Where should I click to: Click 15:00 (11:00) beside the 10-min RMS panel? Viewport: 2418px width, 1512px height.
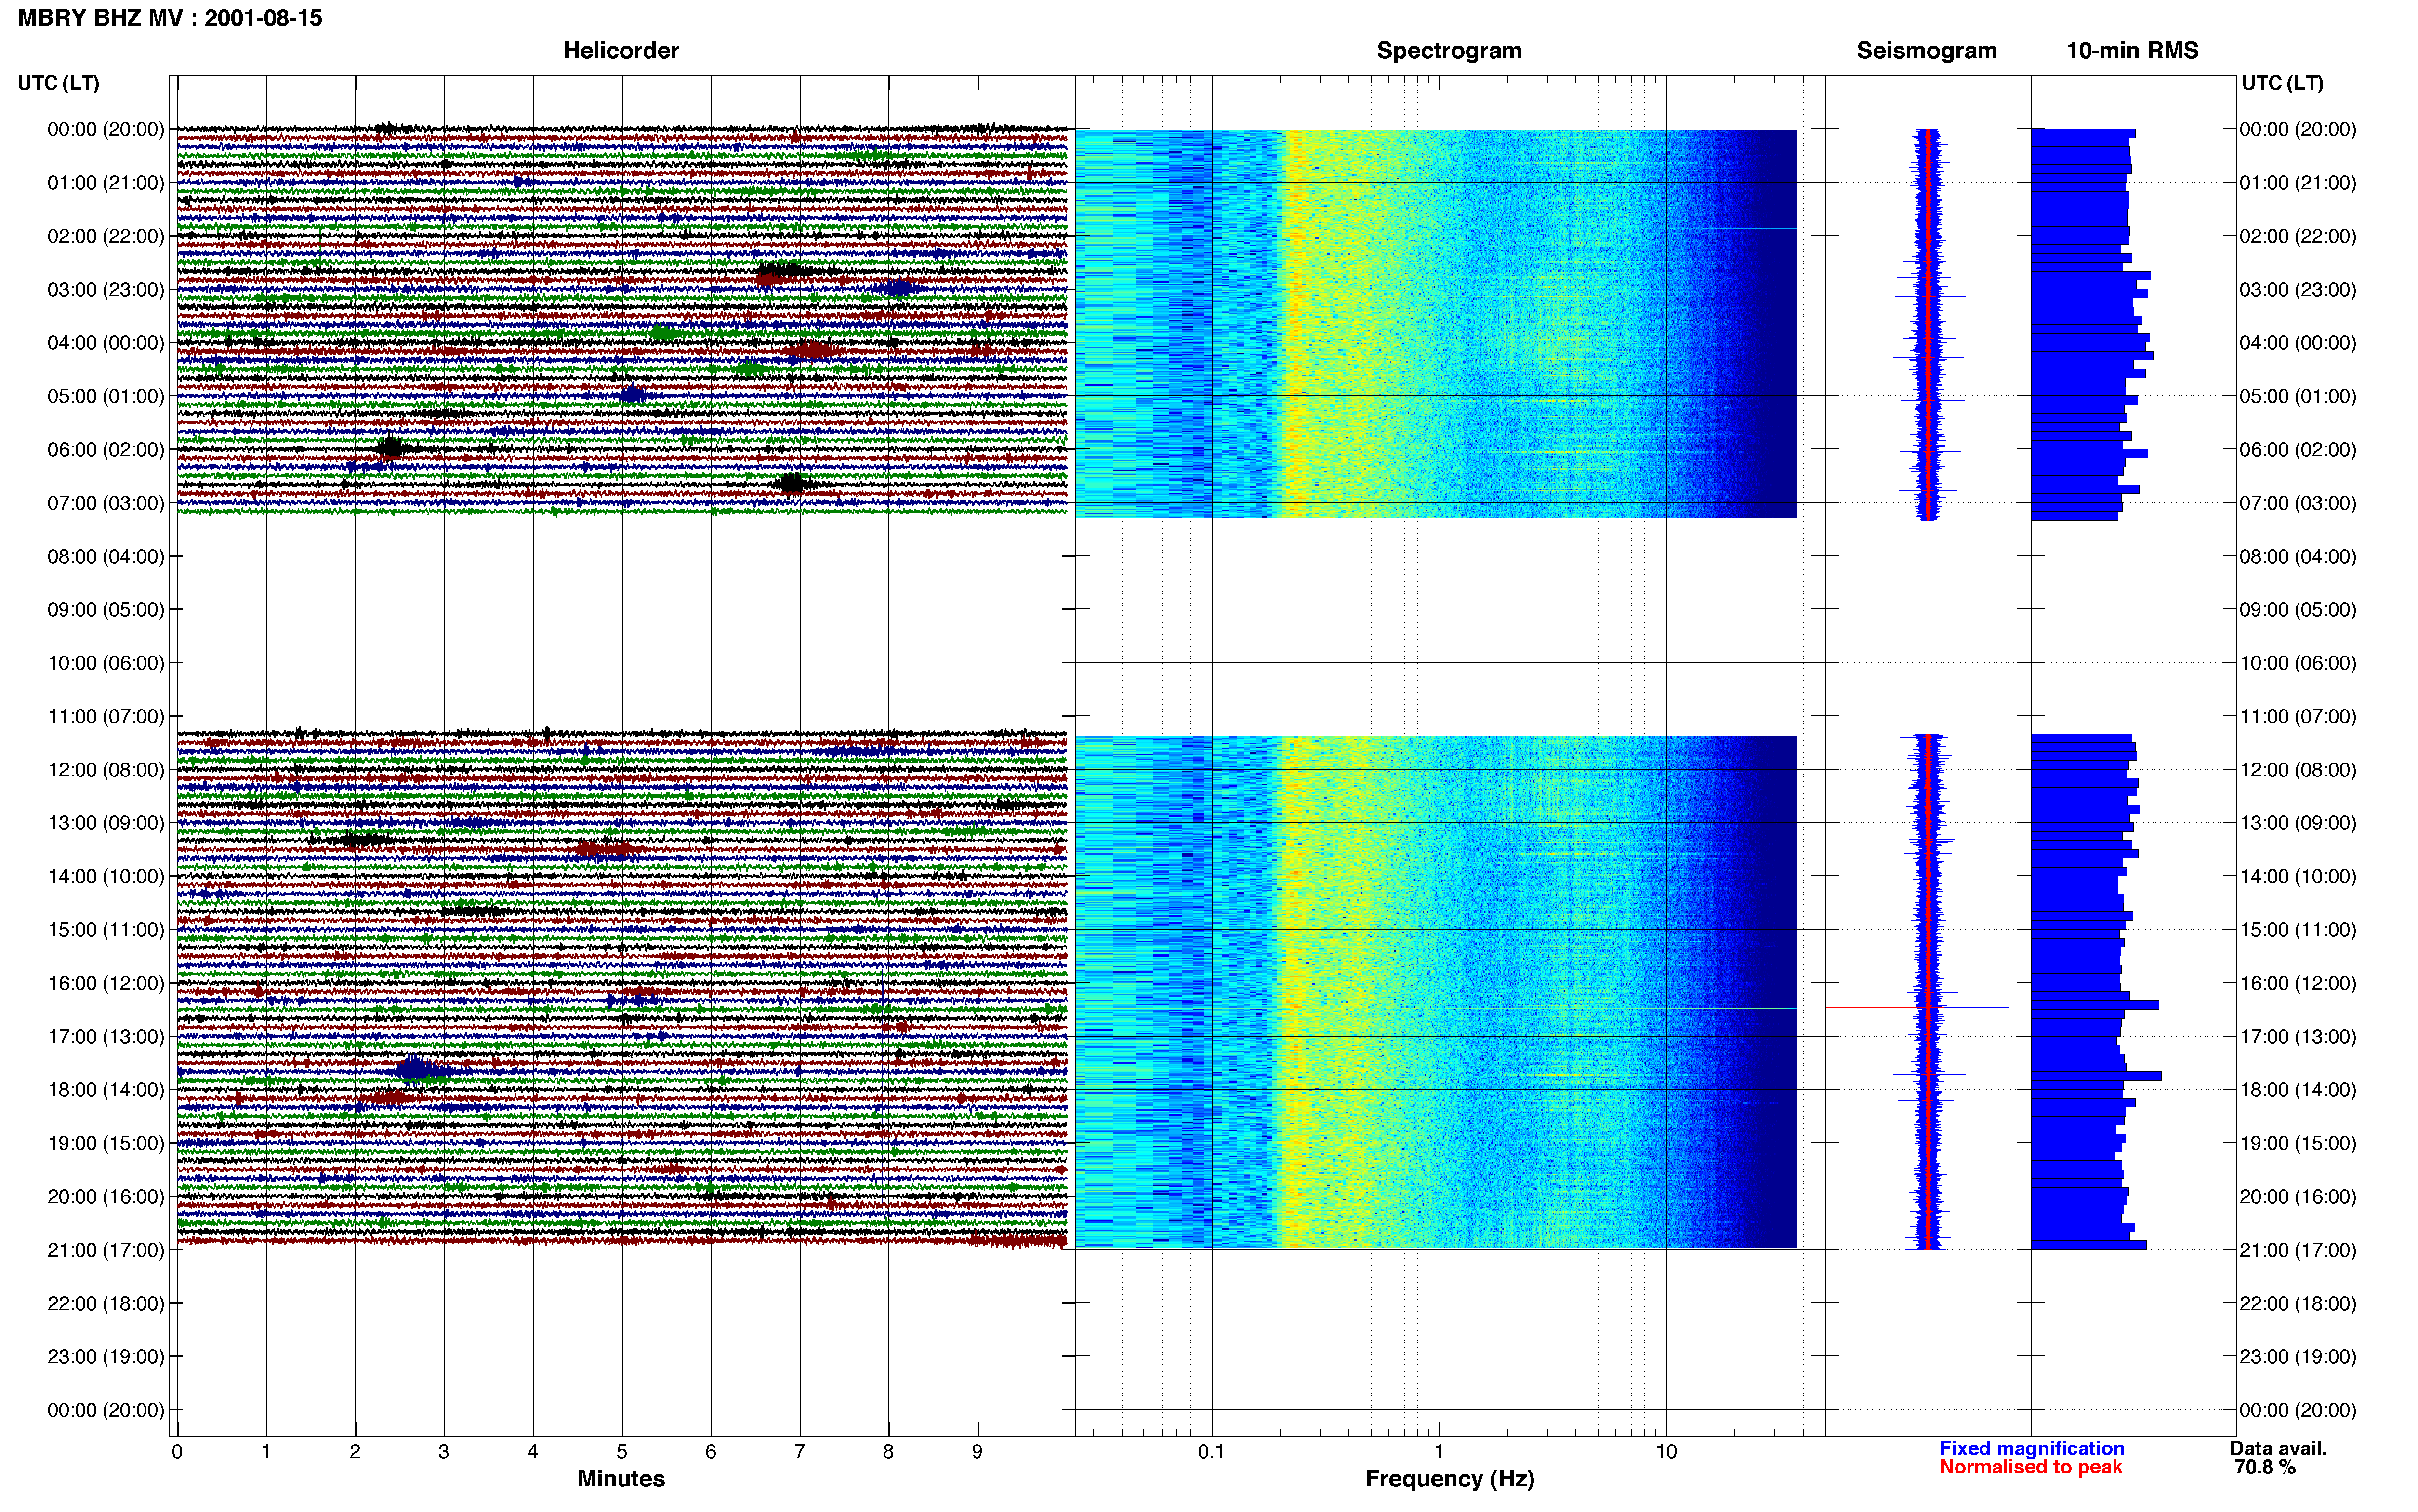coord(2298,930)
